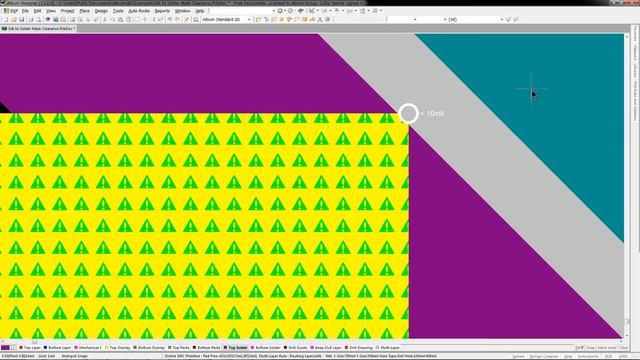Save the PCB document with the disk icon
640x360 pixels.
(x=22, y=20)
